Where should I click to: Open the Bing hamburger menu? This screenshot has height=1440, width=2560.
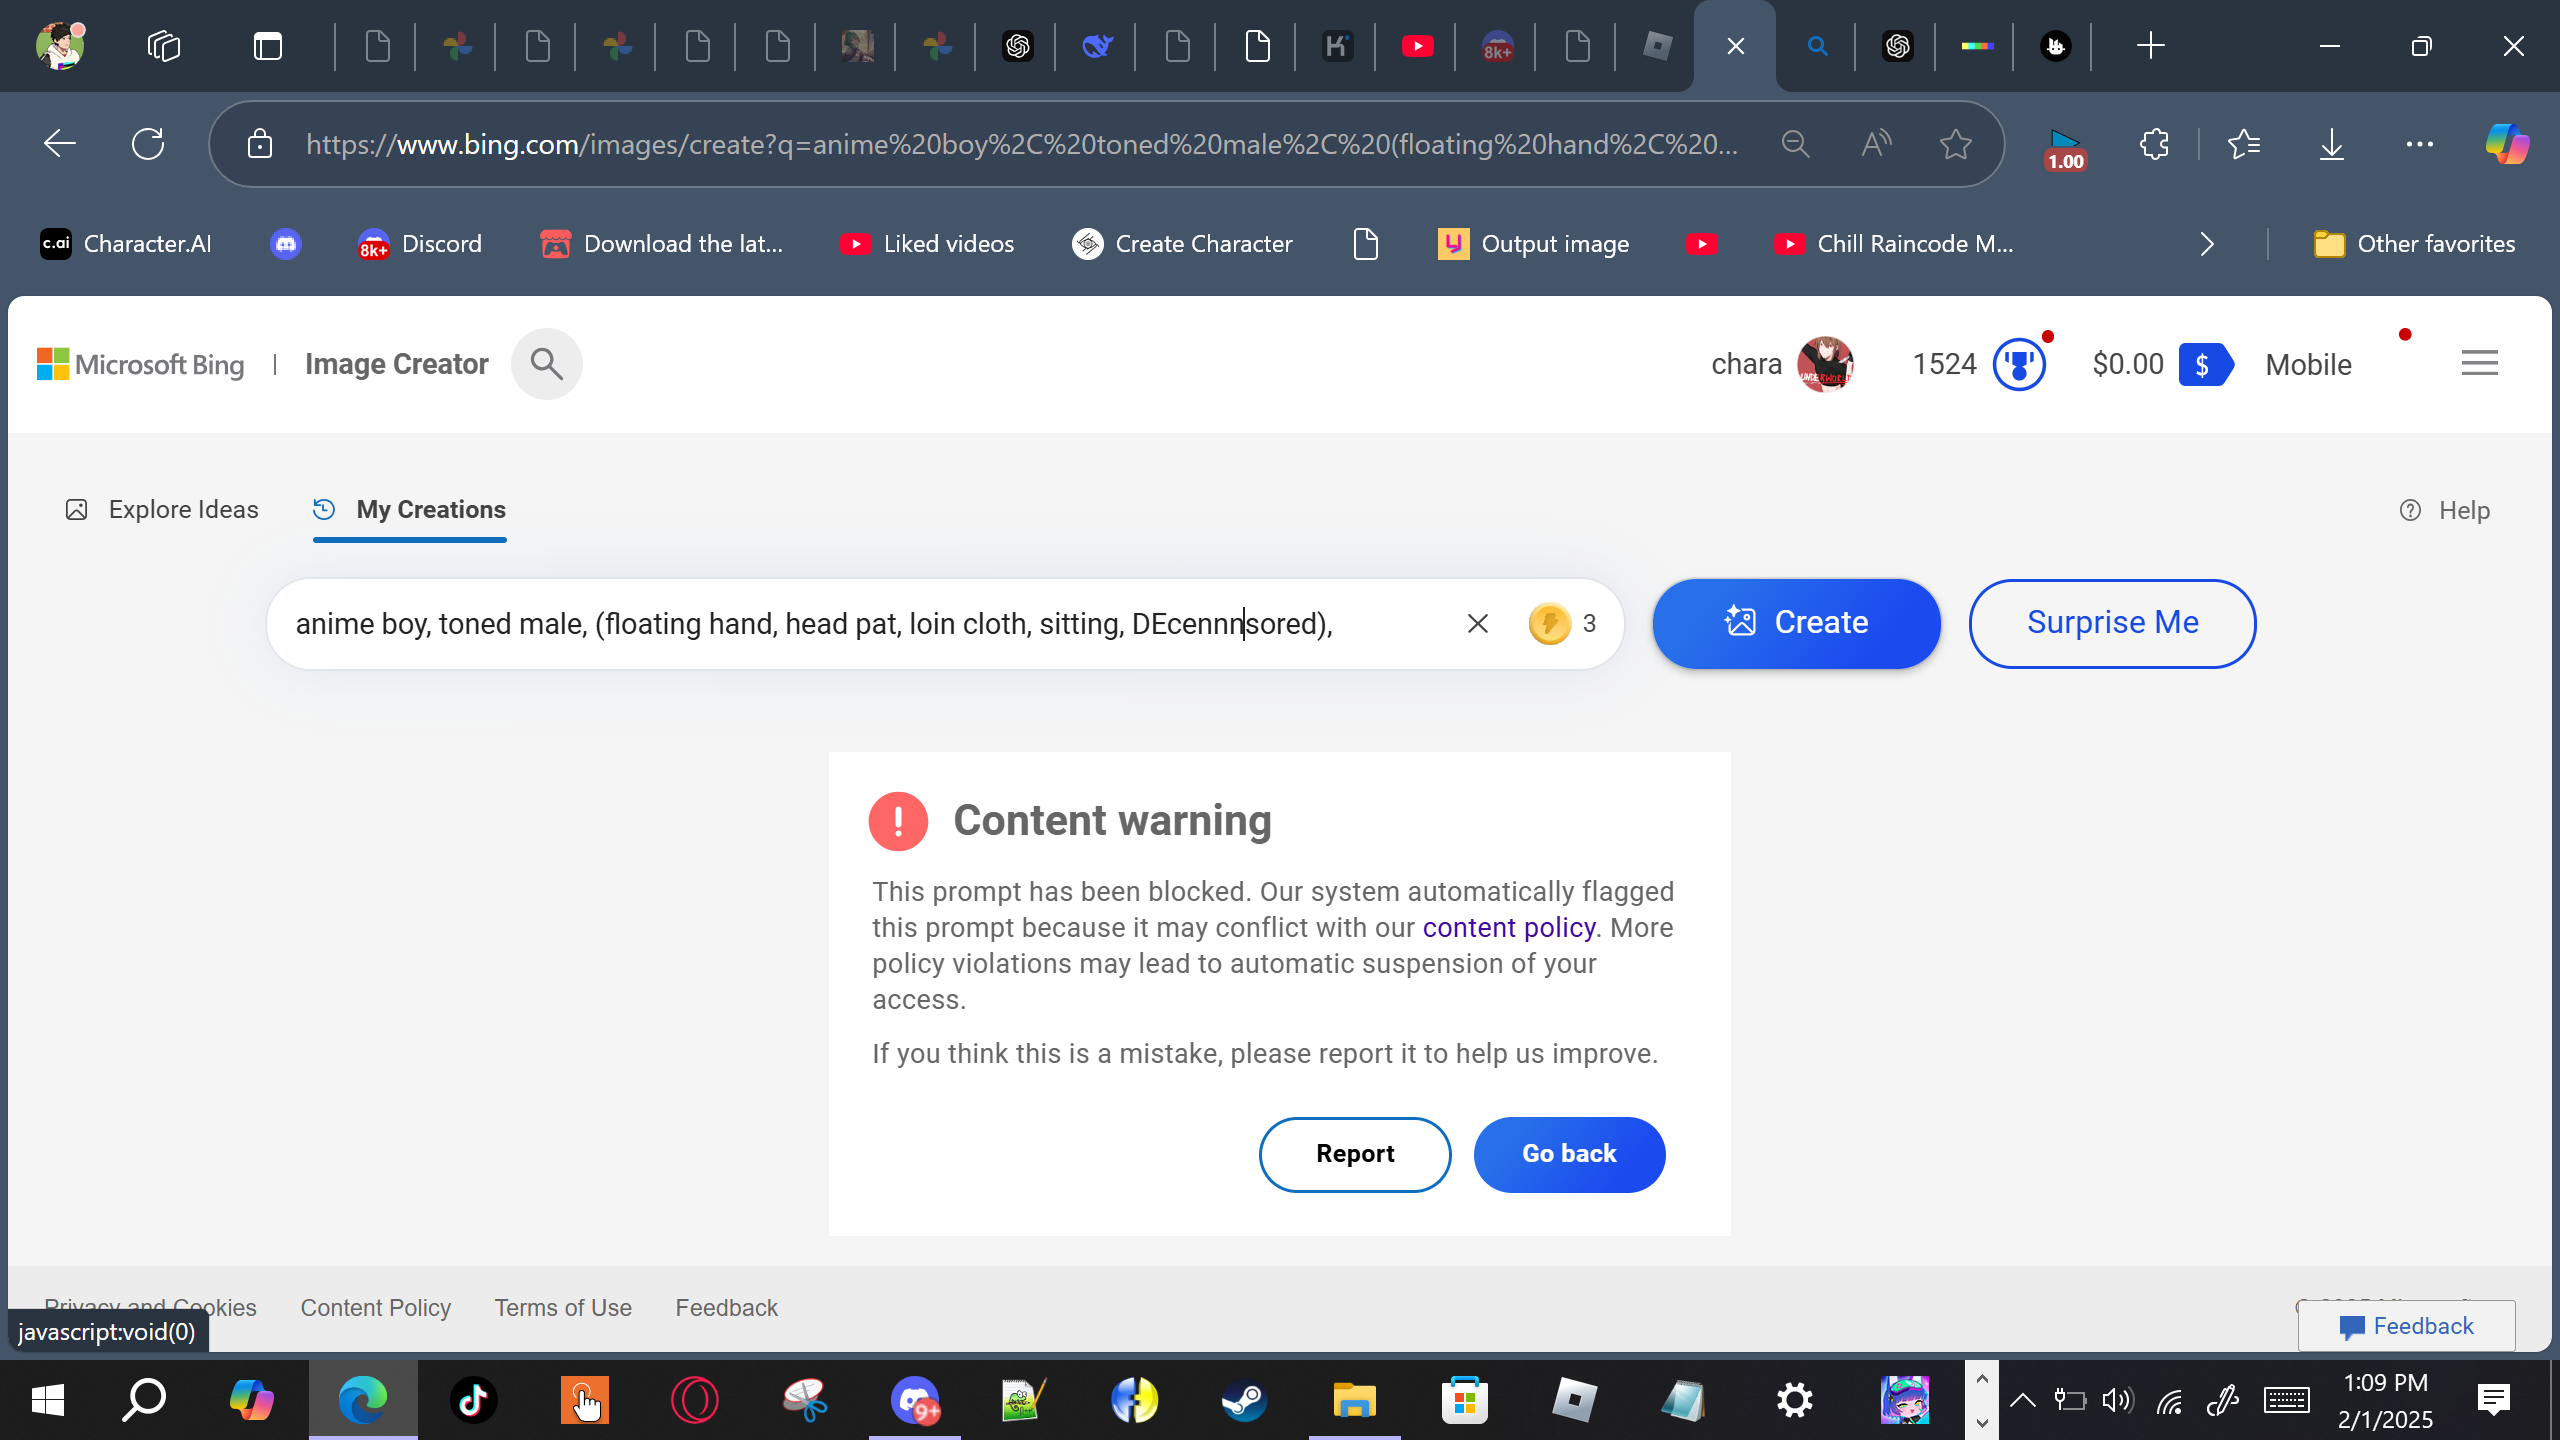tap(2479, 363)
